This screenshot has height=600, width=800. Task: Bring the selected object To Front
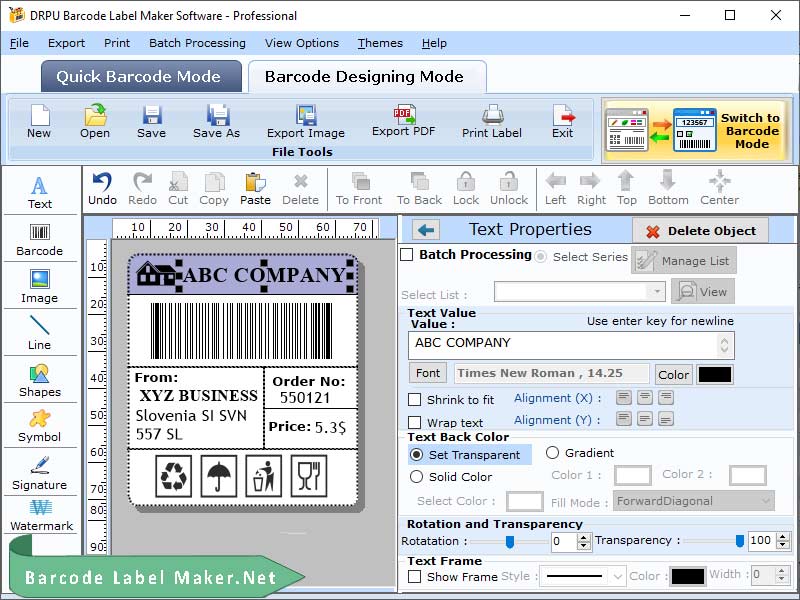click(358, 188)
